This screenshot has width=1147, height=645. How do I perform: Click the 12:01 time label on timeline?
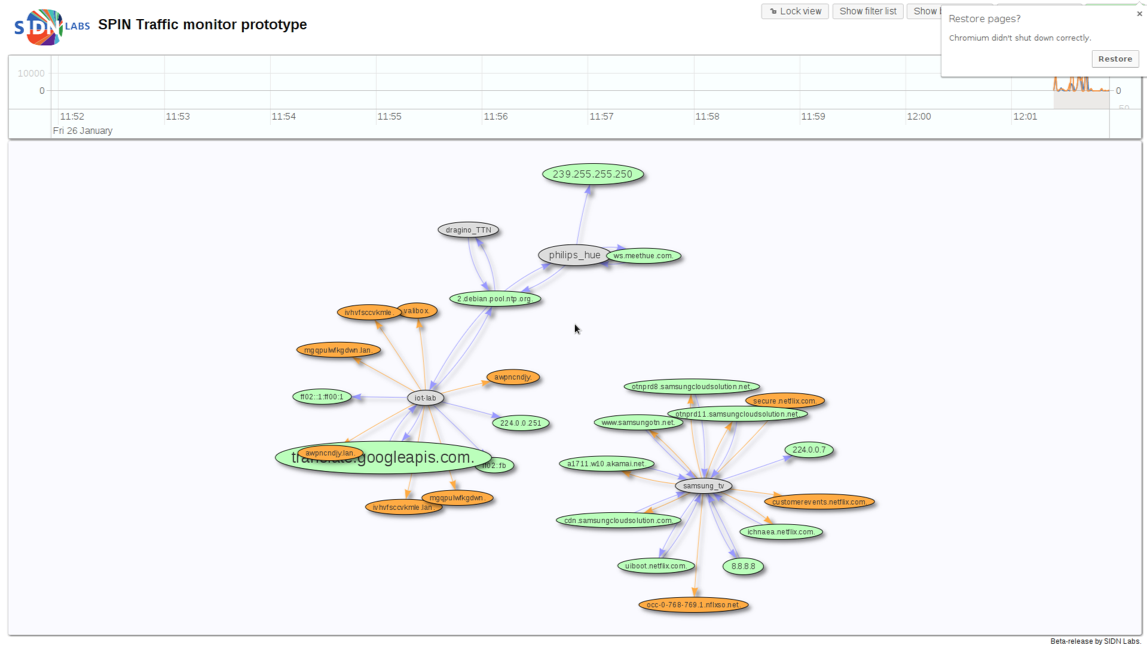coord(1025,116)
